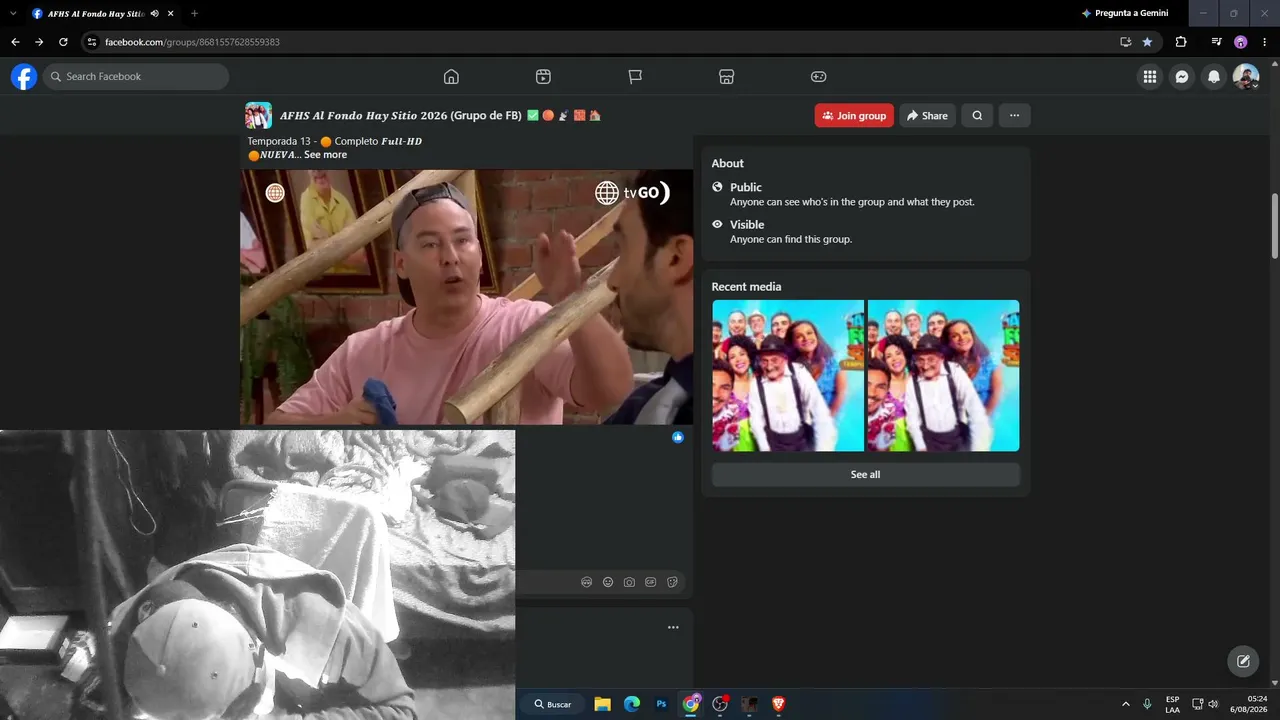Toggle the bookmark star
The width and height of the screenshot is (1280, 720).
(x=1147, y=42)
